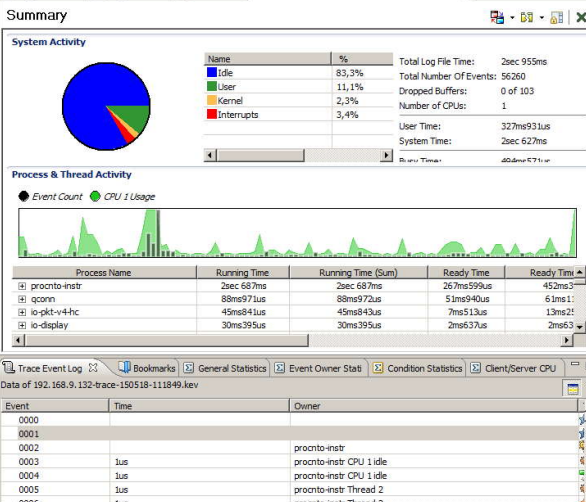Sort by Ready Time column header
The width and height of the screenshot is (586, 502).
pos(466,272)
